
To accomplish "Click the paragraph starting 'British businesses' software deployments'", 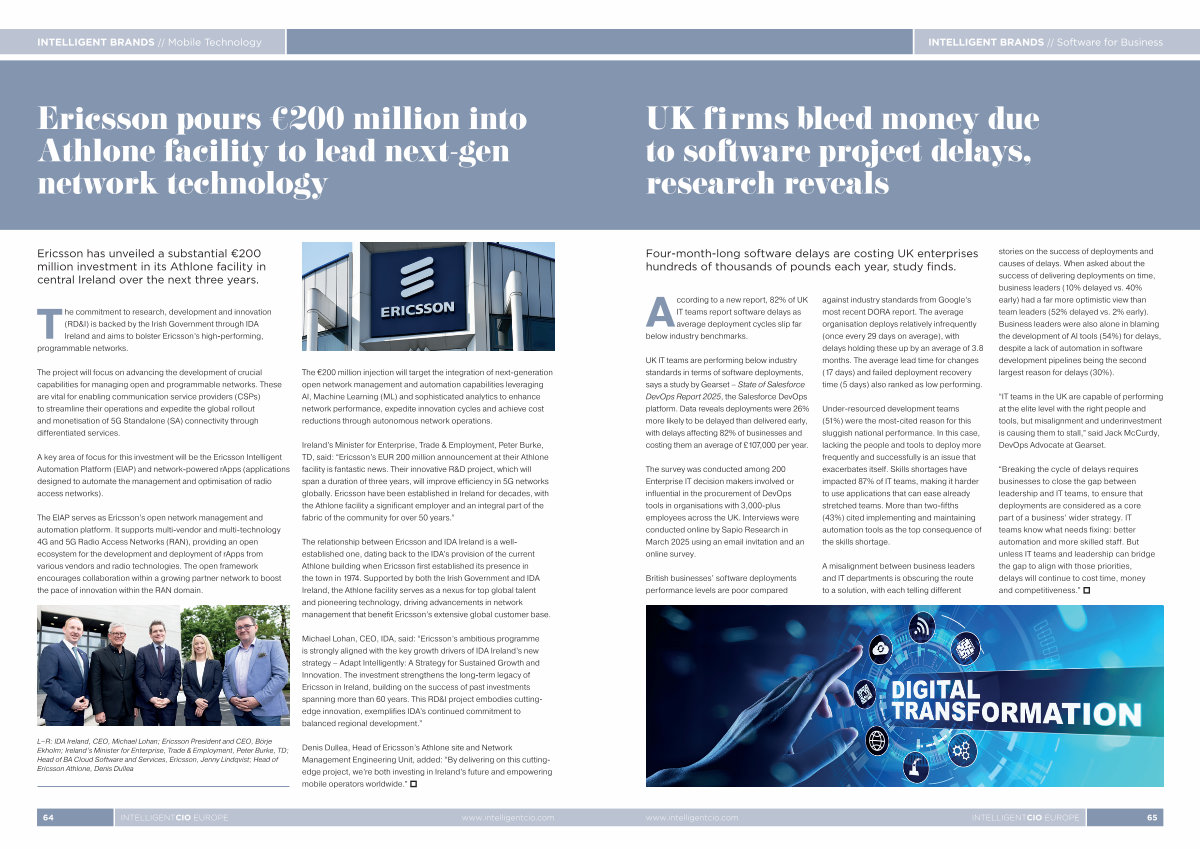I will tap(721, 584).
